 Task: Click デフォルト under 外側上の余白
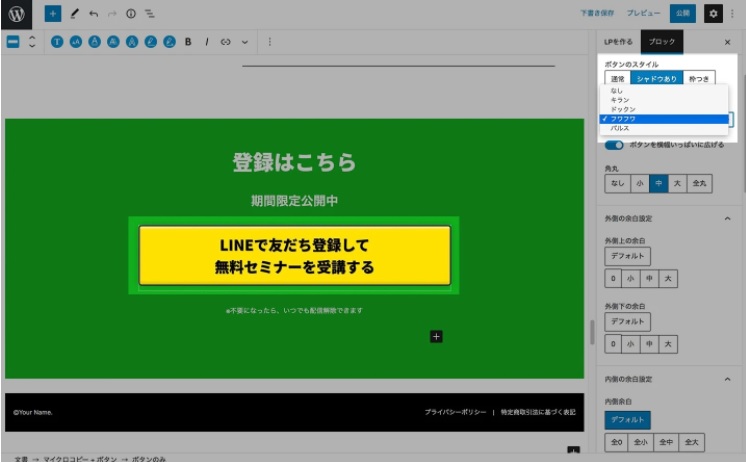pos(628,256)
